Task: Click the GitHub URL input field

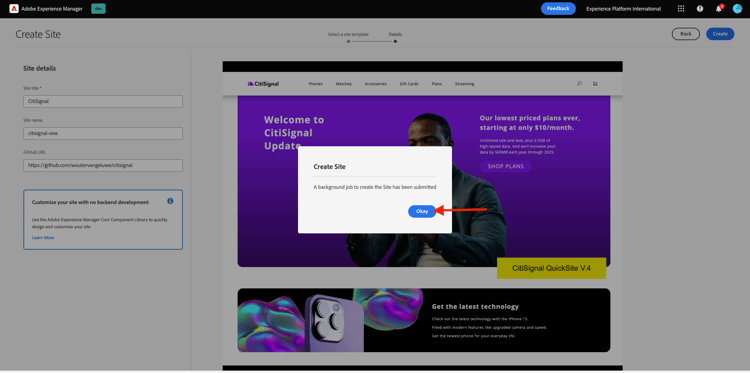Action: (103, 165)
